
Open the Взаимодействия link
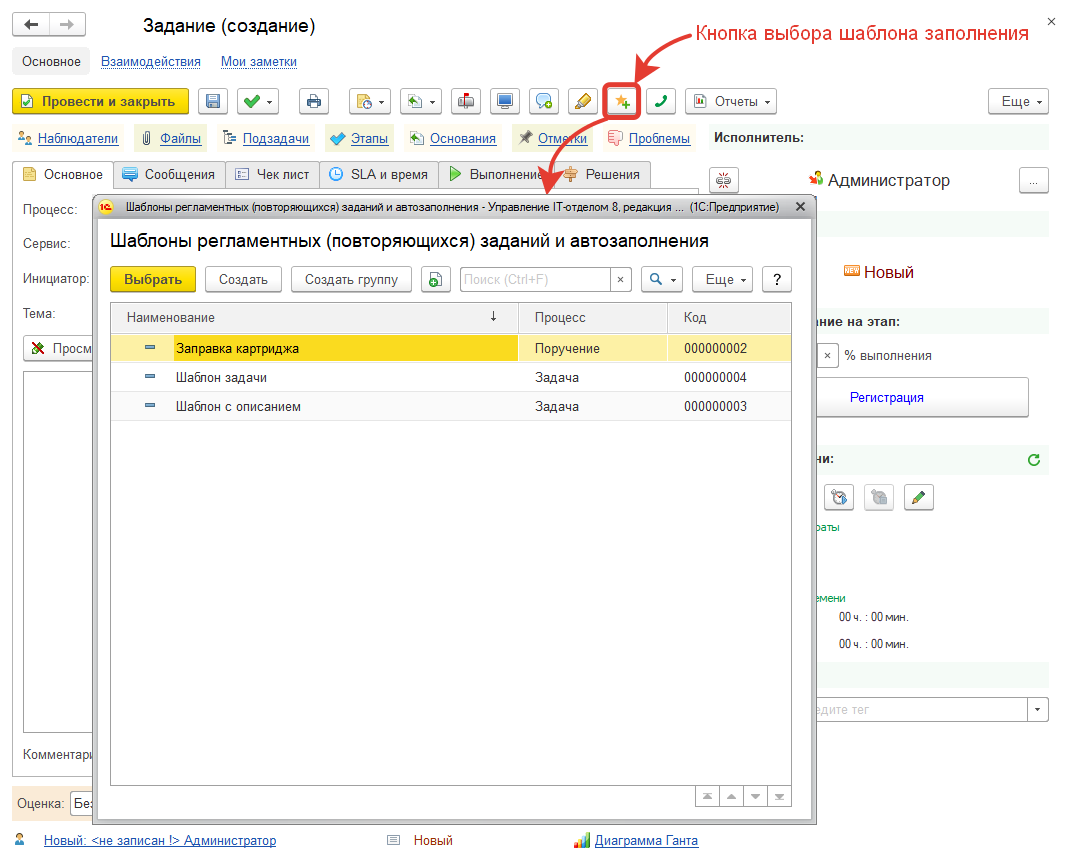[x=150, y=61]
